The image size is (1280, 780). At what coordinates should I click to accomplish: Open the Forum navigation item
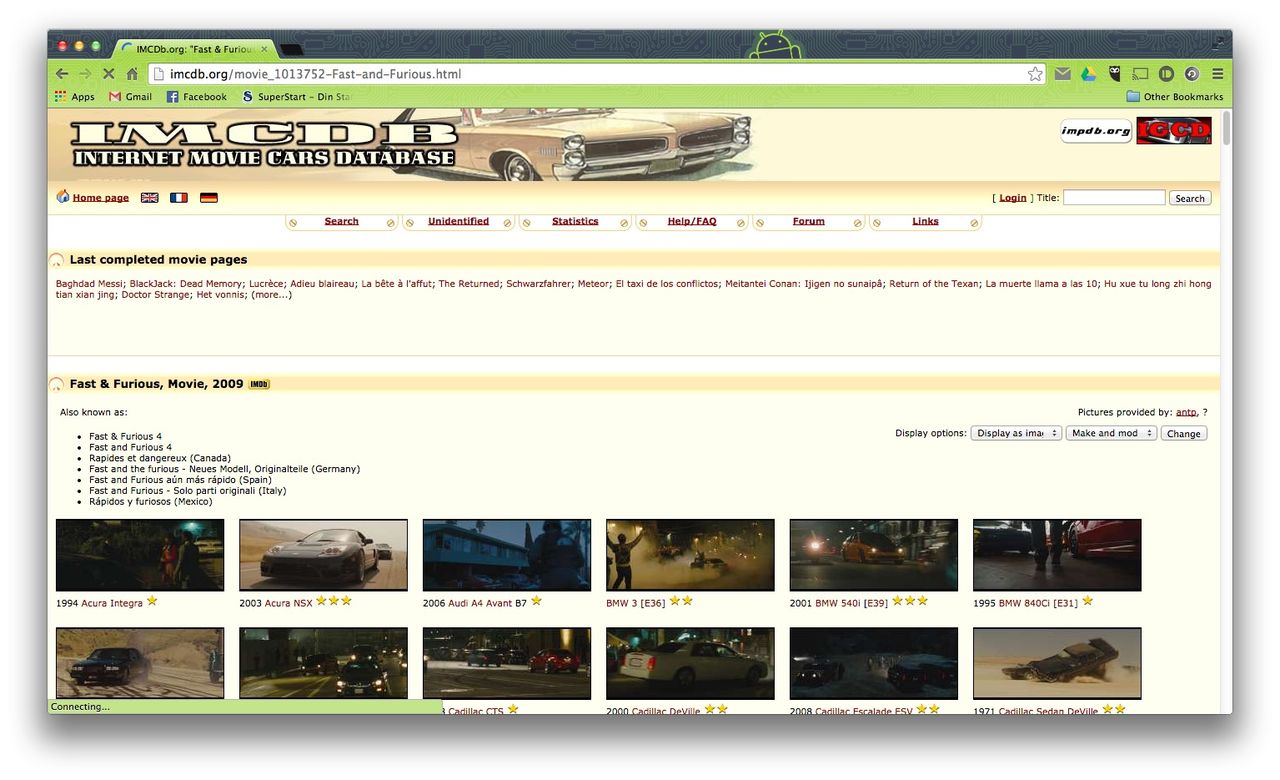(x=808, y=221)
